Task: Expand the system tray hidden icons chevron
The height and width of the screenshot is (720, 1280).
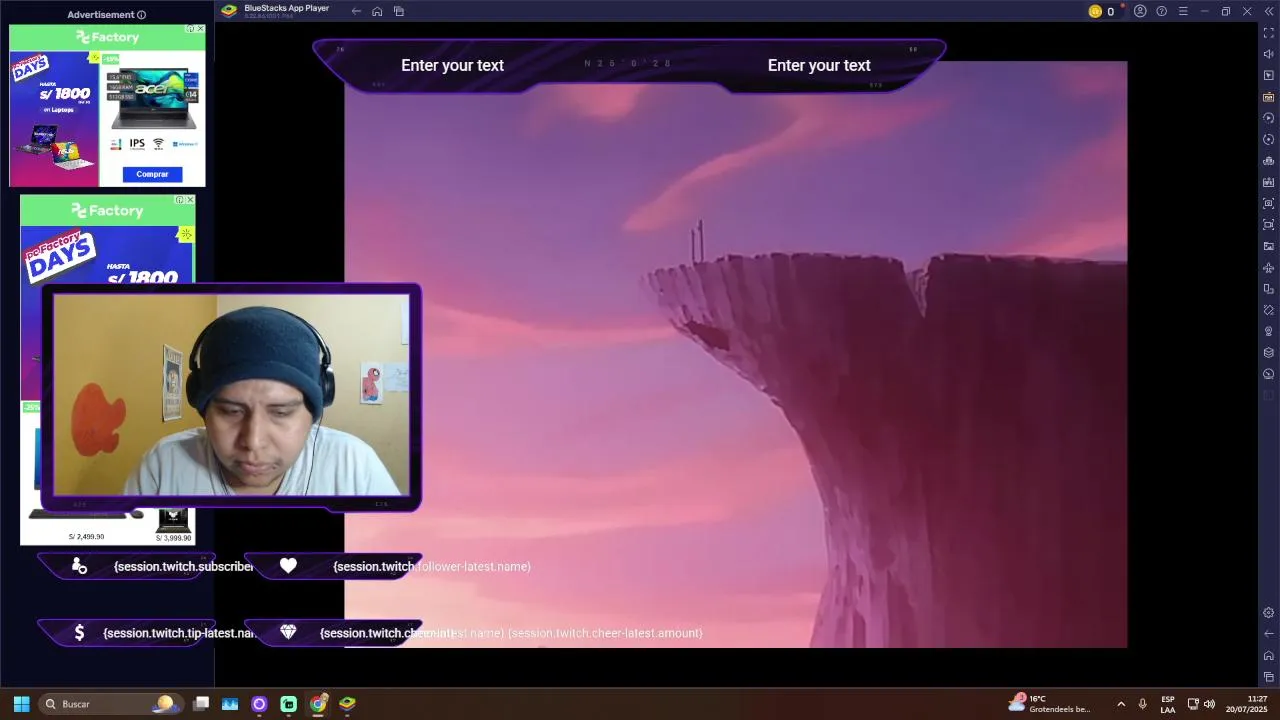Action: (1121, 704)
